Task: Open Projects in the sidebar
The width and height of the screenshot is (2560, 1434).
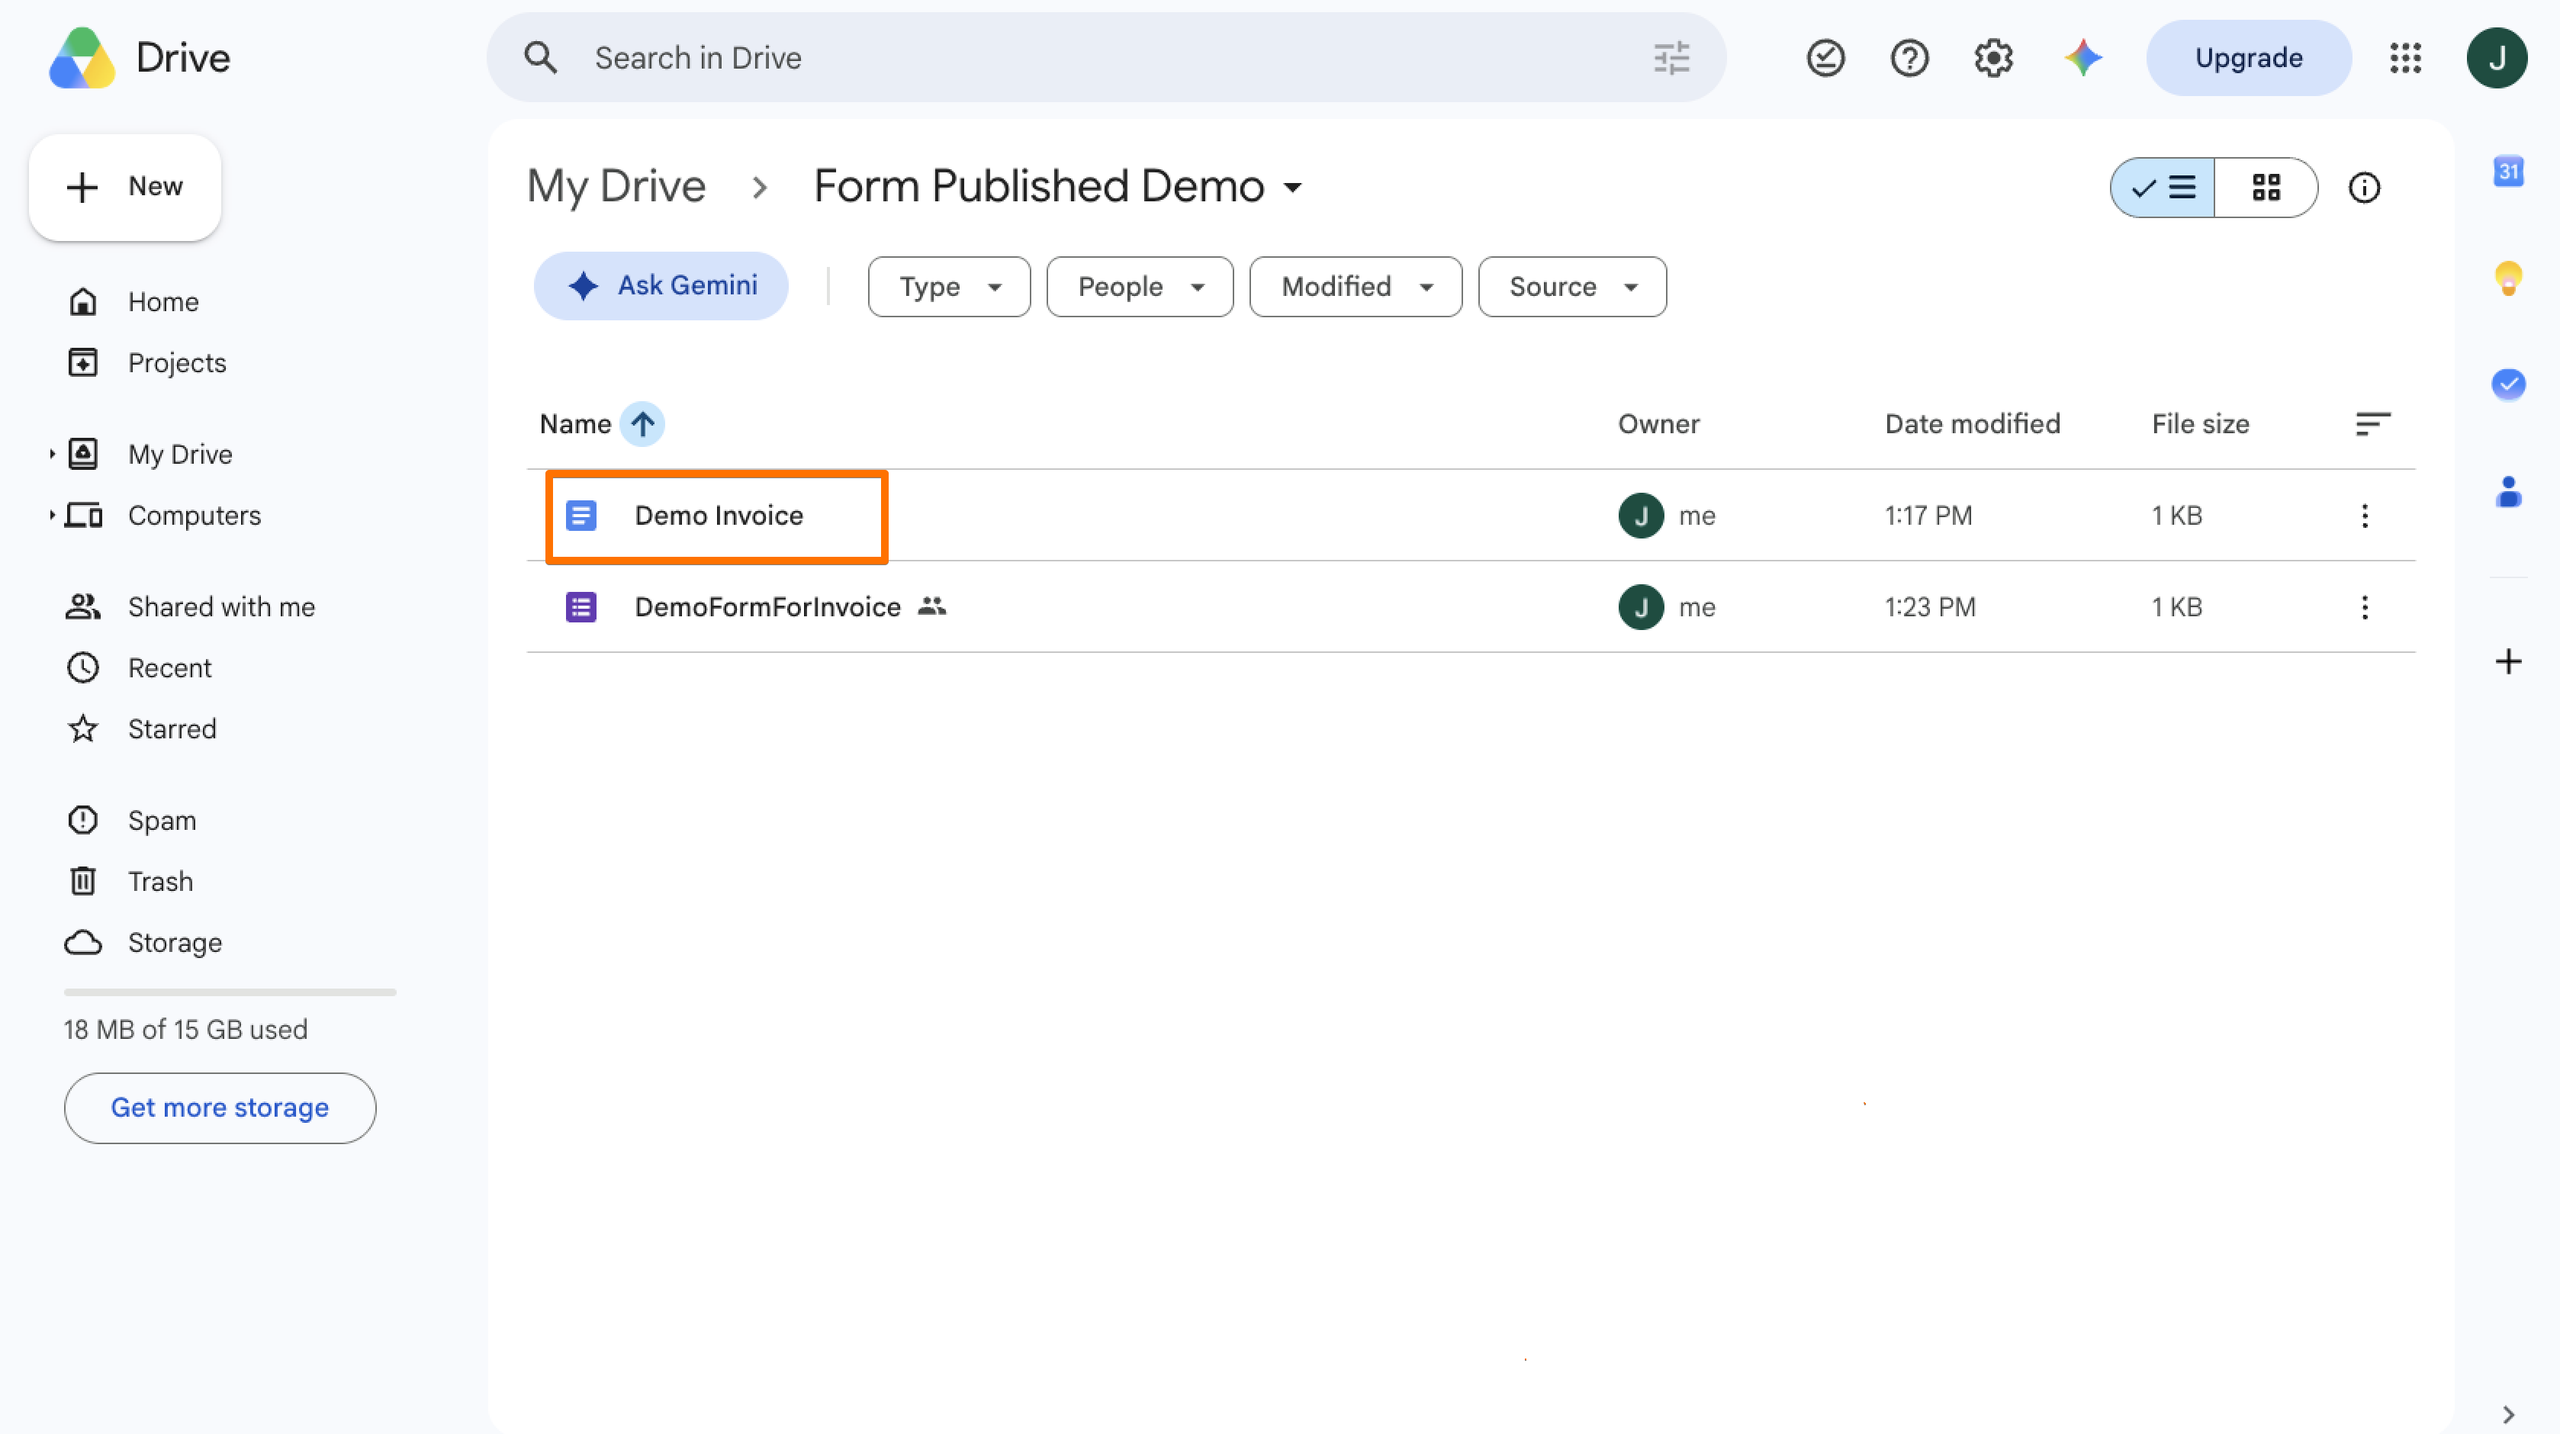Action: [x=176, y=363]
